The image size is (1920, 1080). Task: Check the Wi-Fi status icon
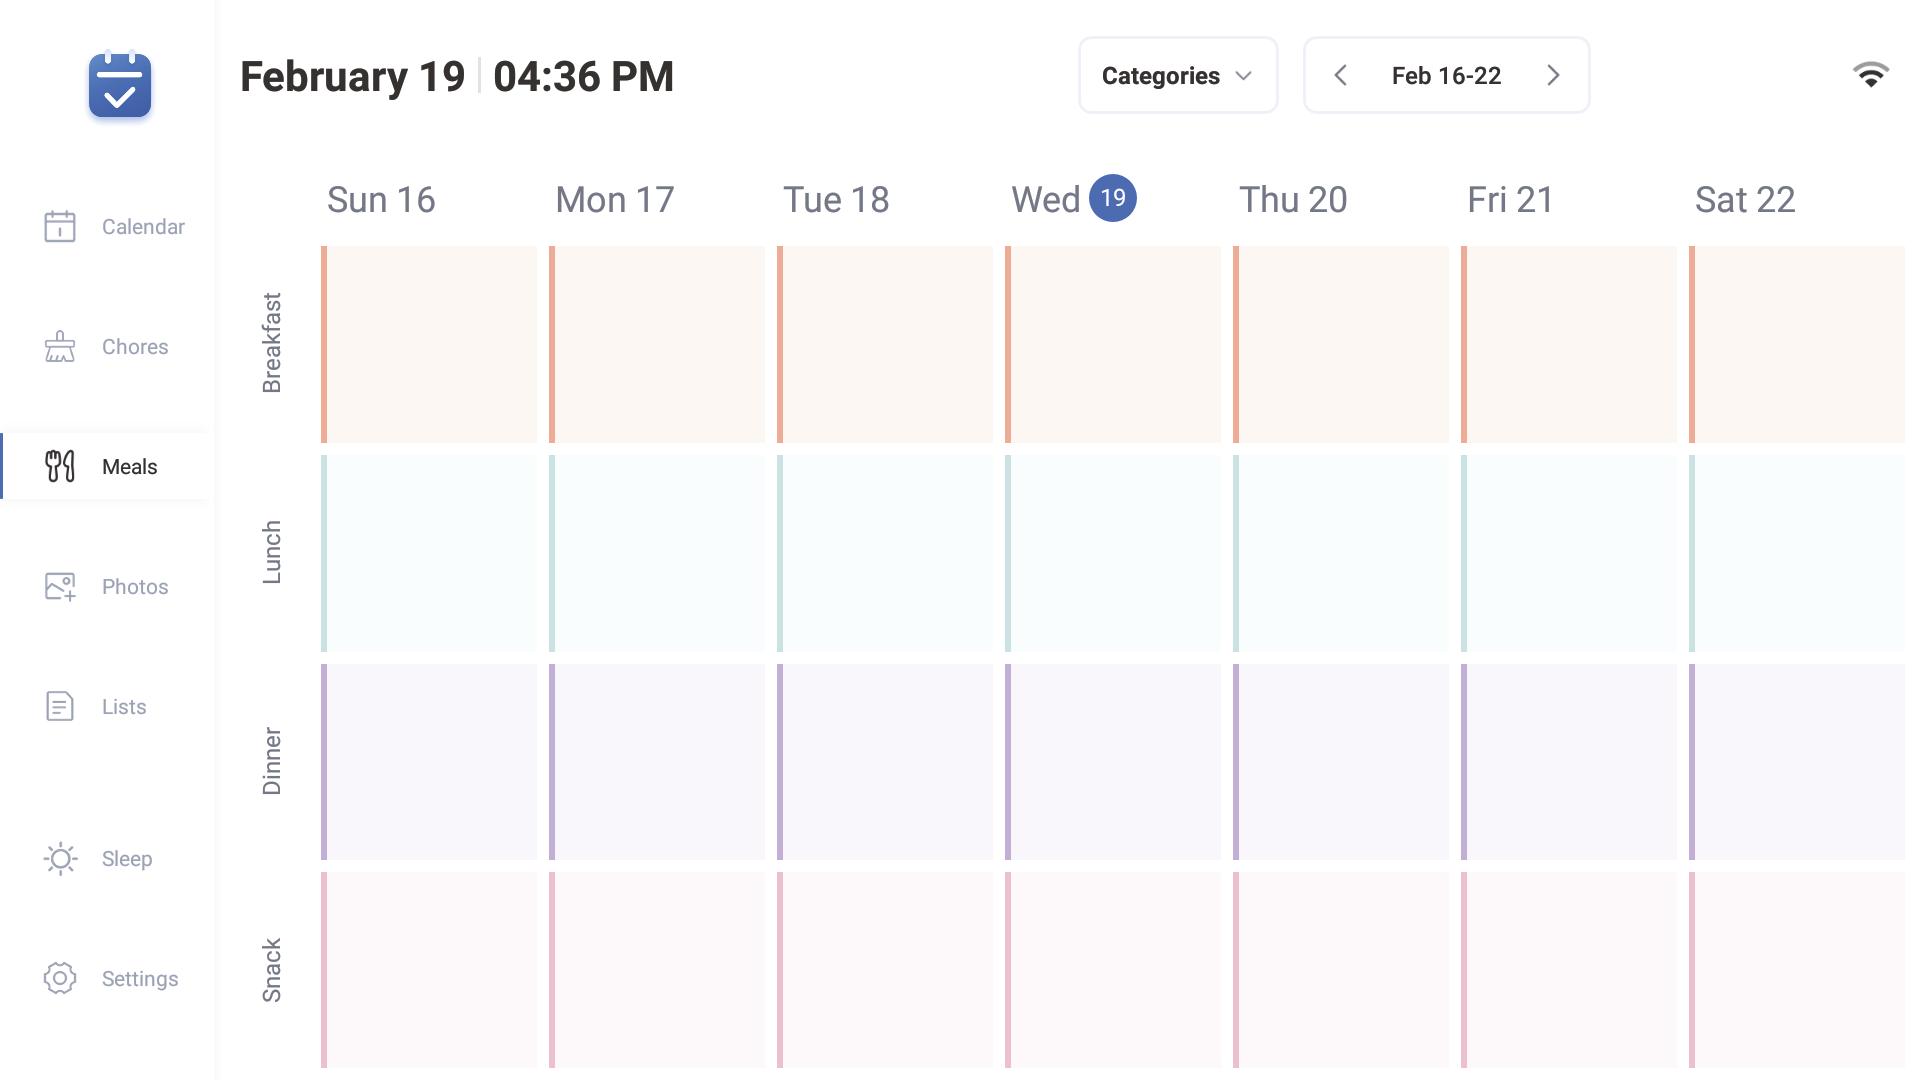coord(1870,75)
